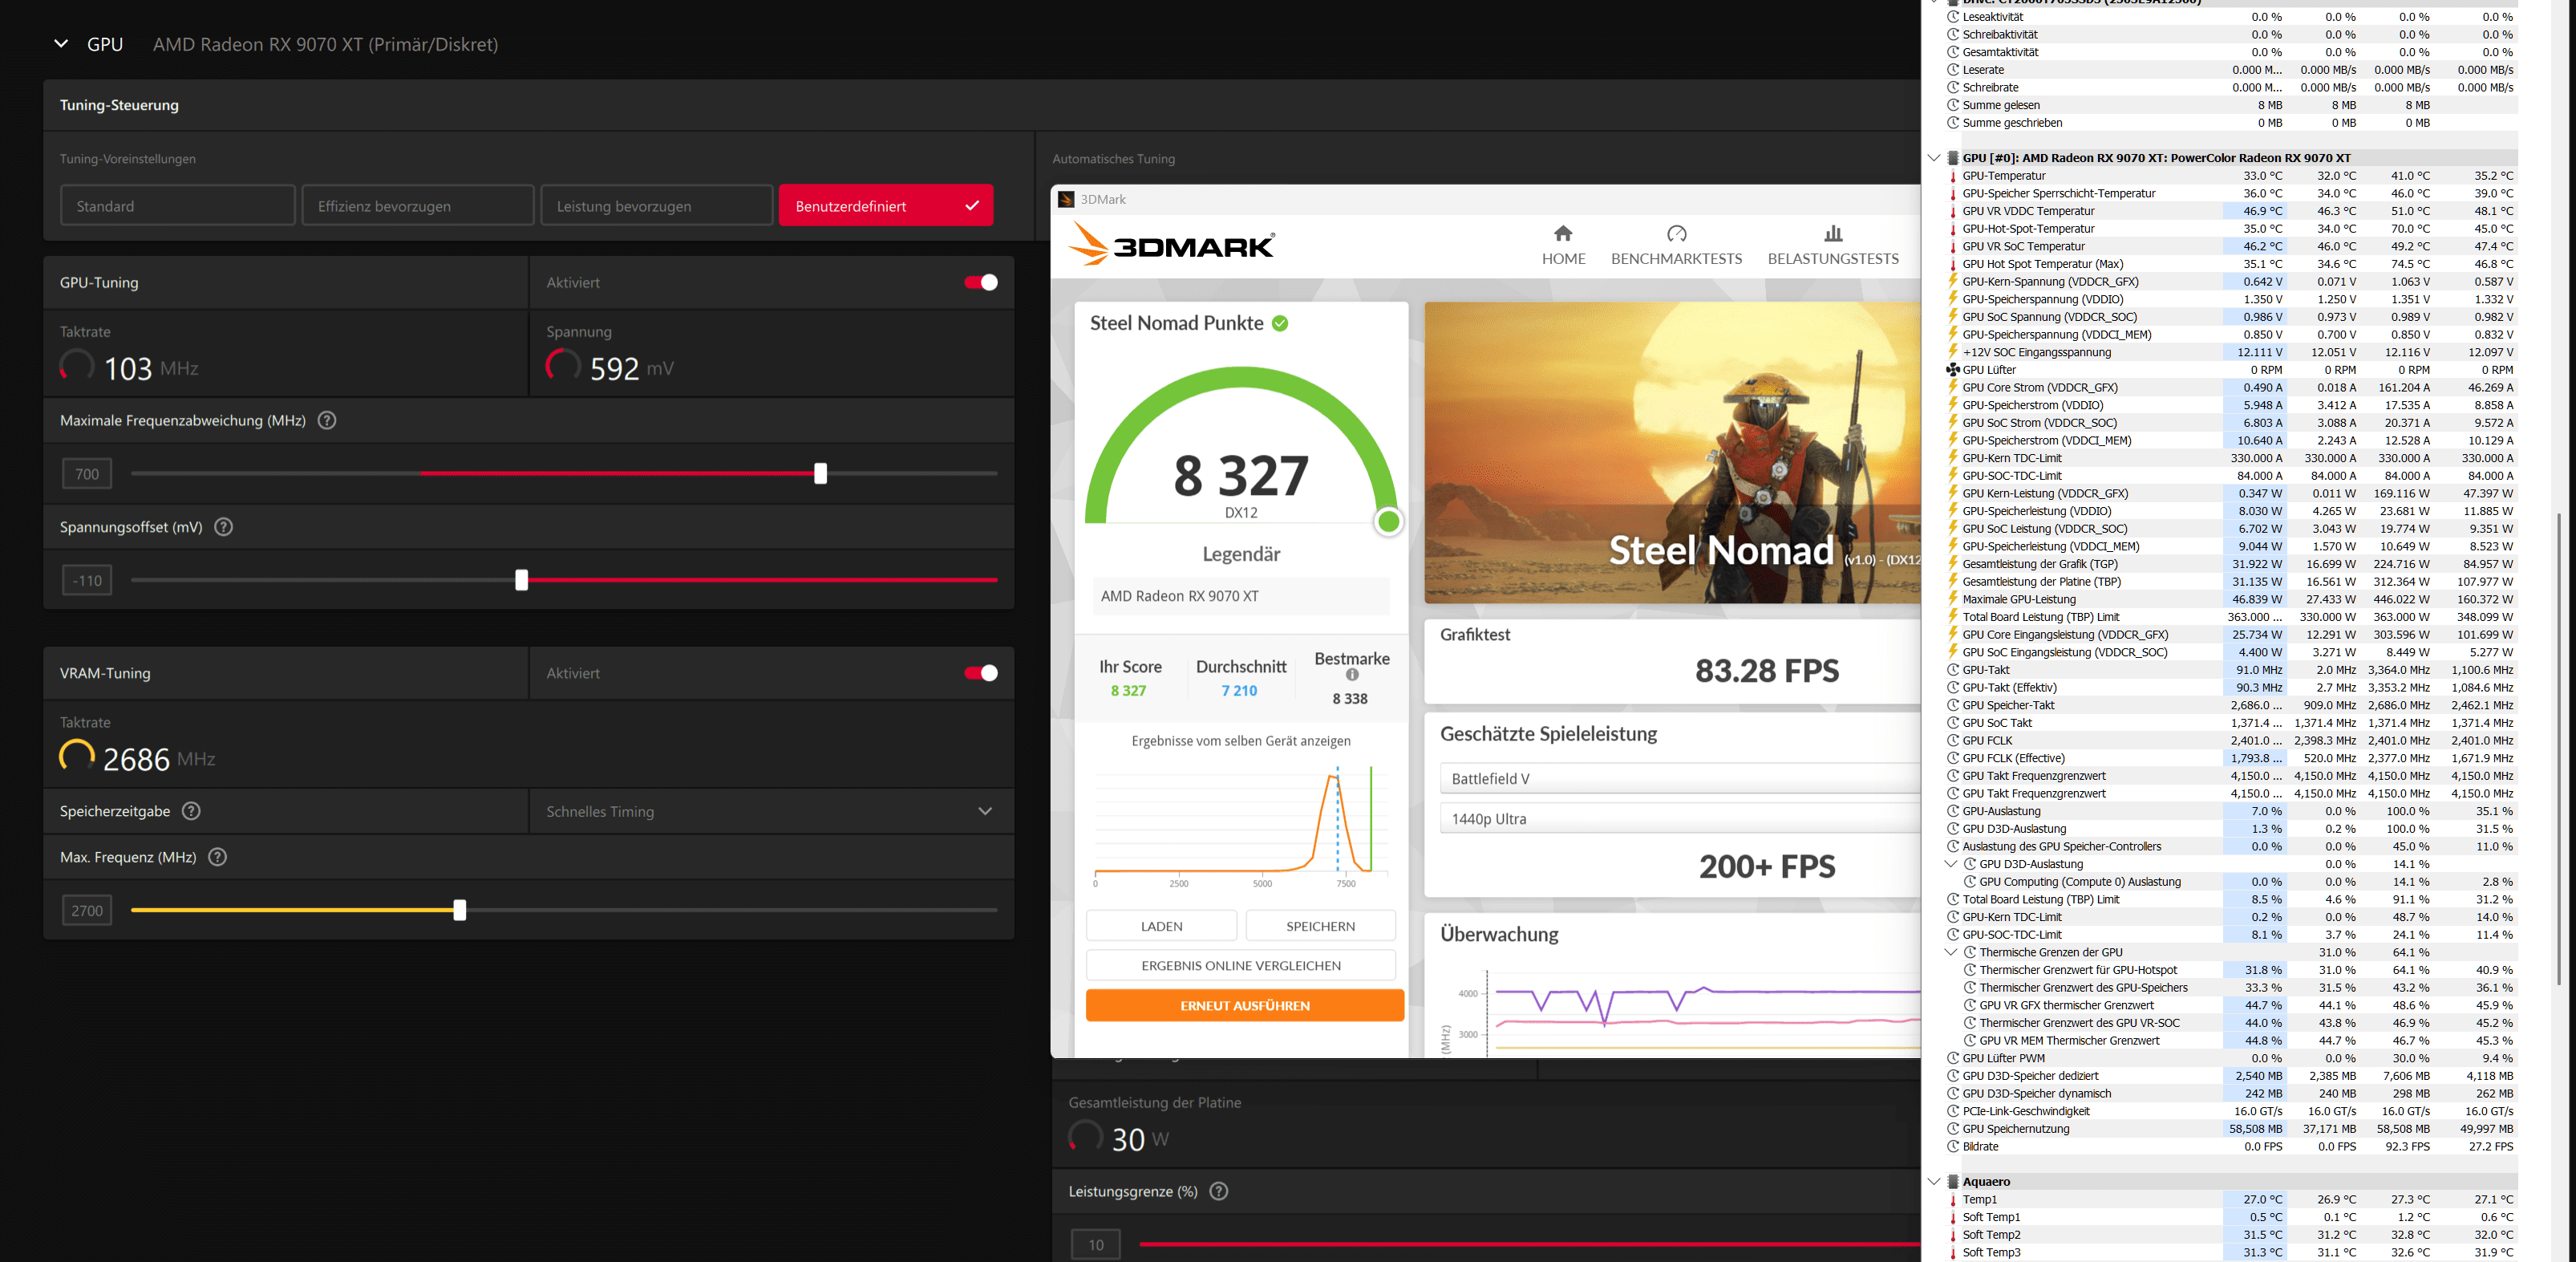This screenshot has width=2576, height=1262.
Task: Click clock icon beside Bildrate
Action: 1953,1146
